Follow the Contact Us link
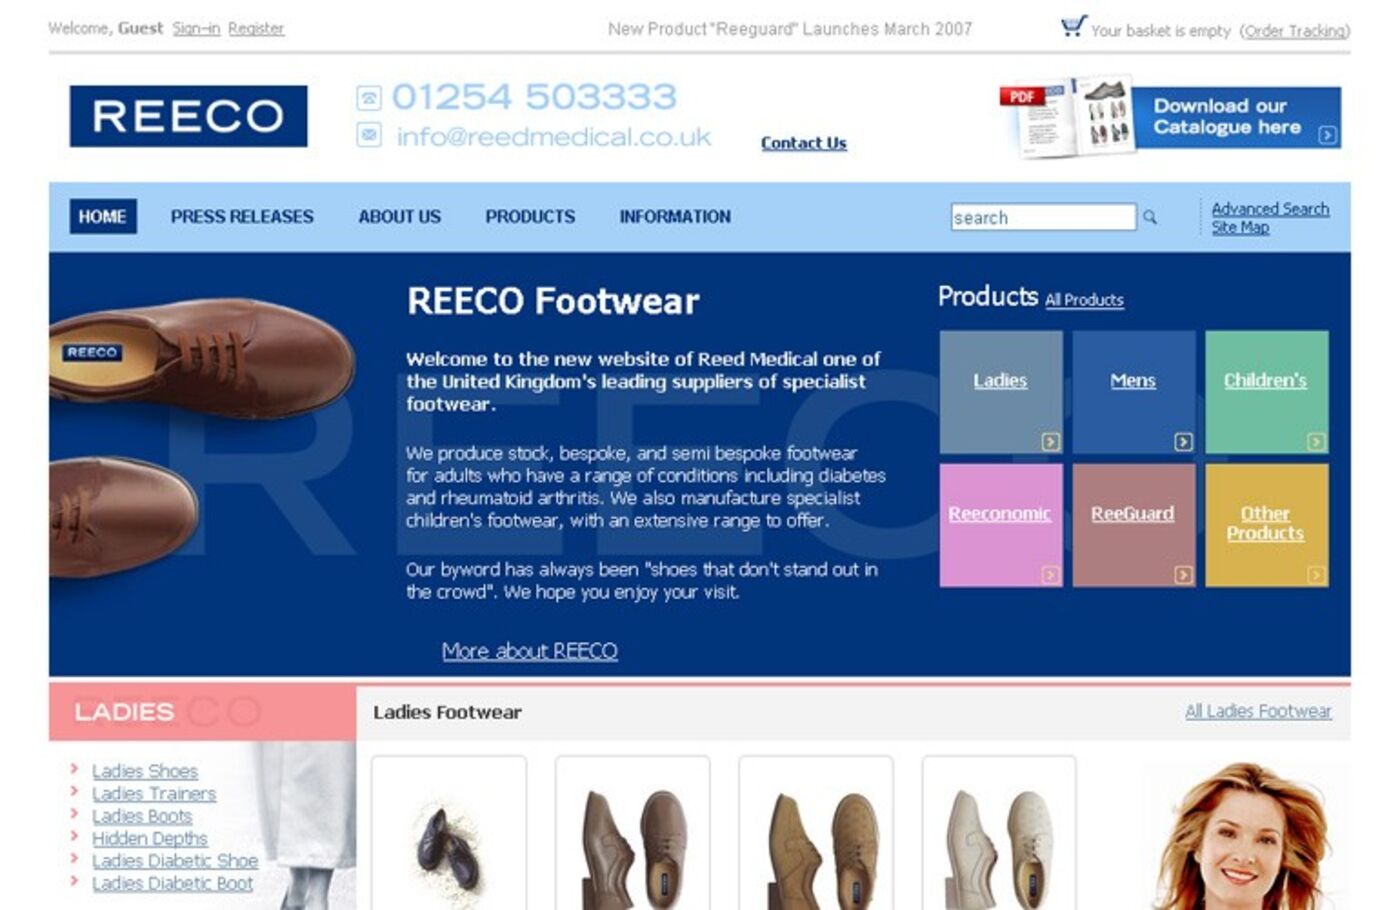1400x910 pixels. click(x=803, y=143)
